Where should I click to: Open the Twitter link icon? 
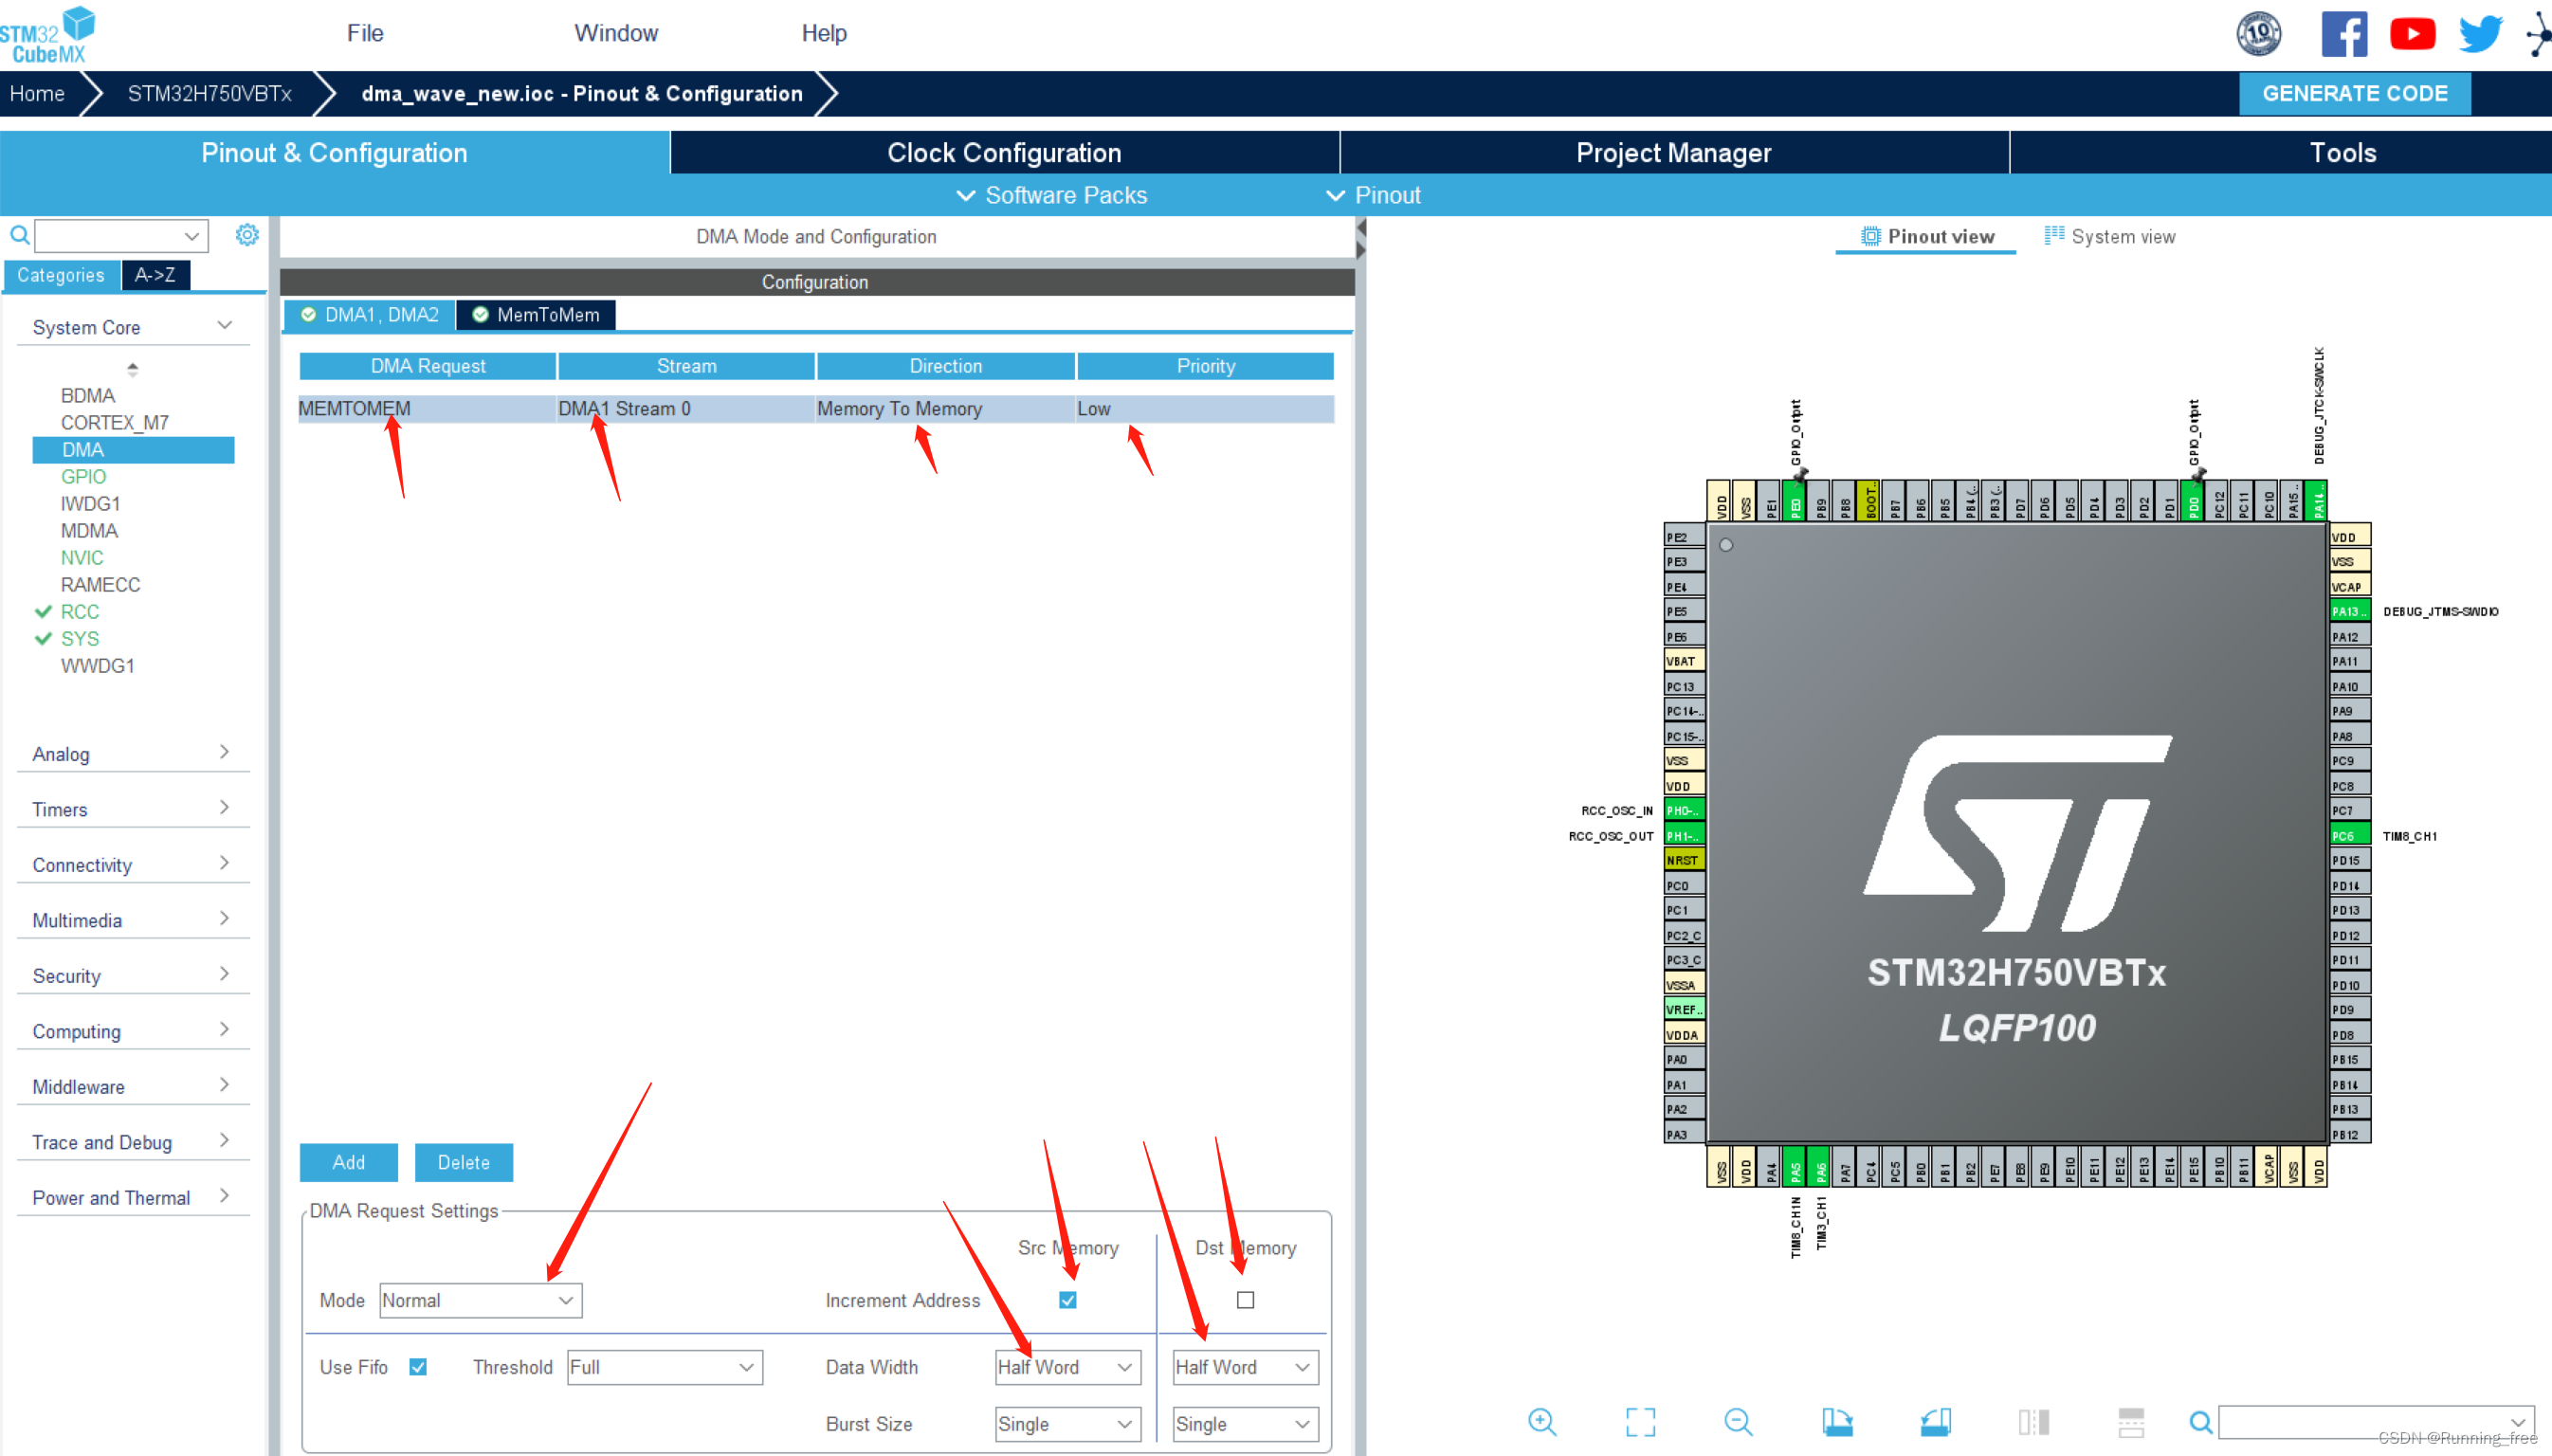pyautogui.click(x=2480, y=34)
